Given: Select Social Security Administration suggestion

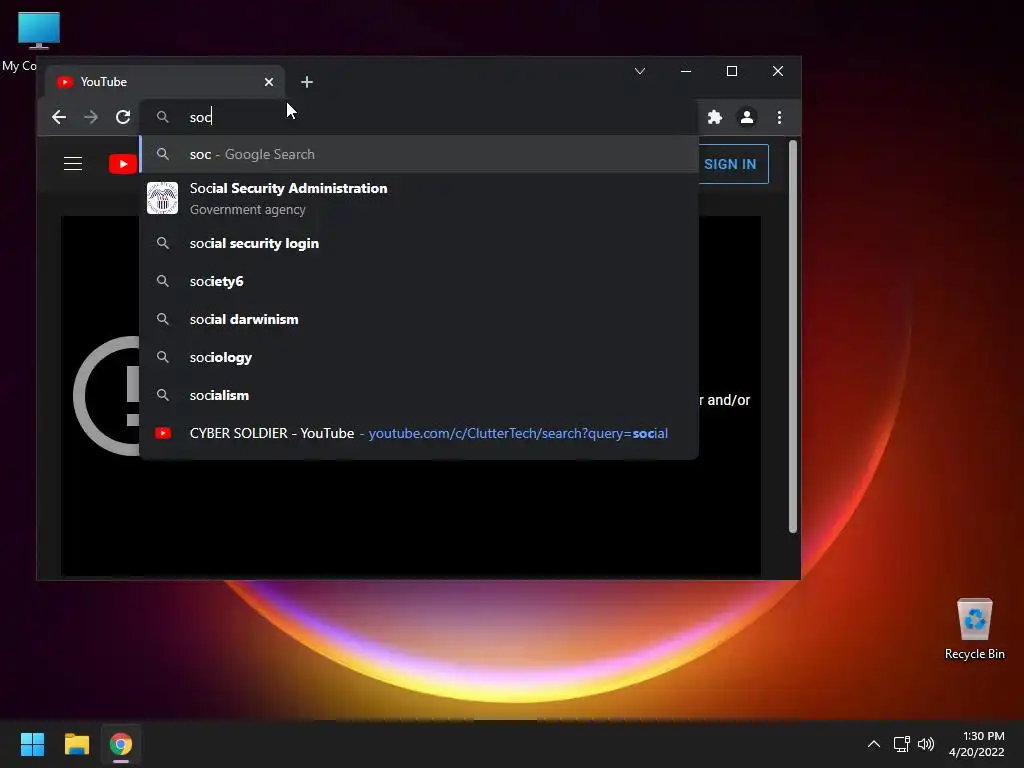Looking at the screenshot, I should [x=419, y=198].
